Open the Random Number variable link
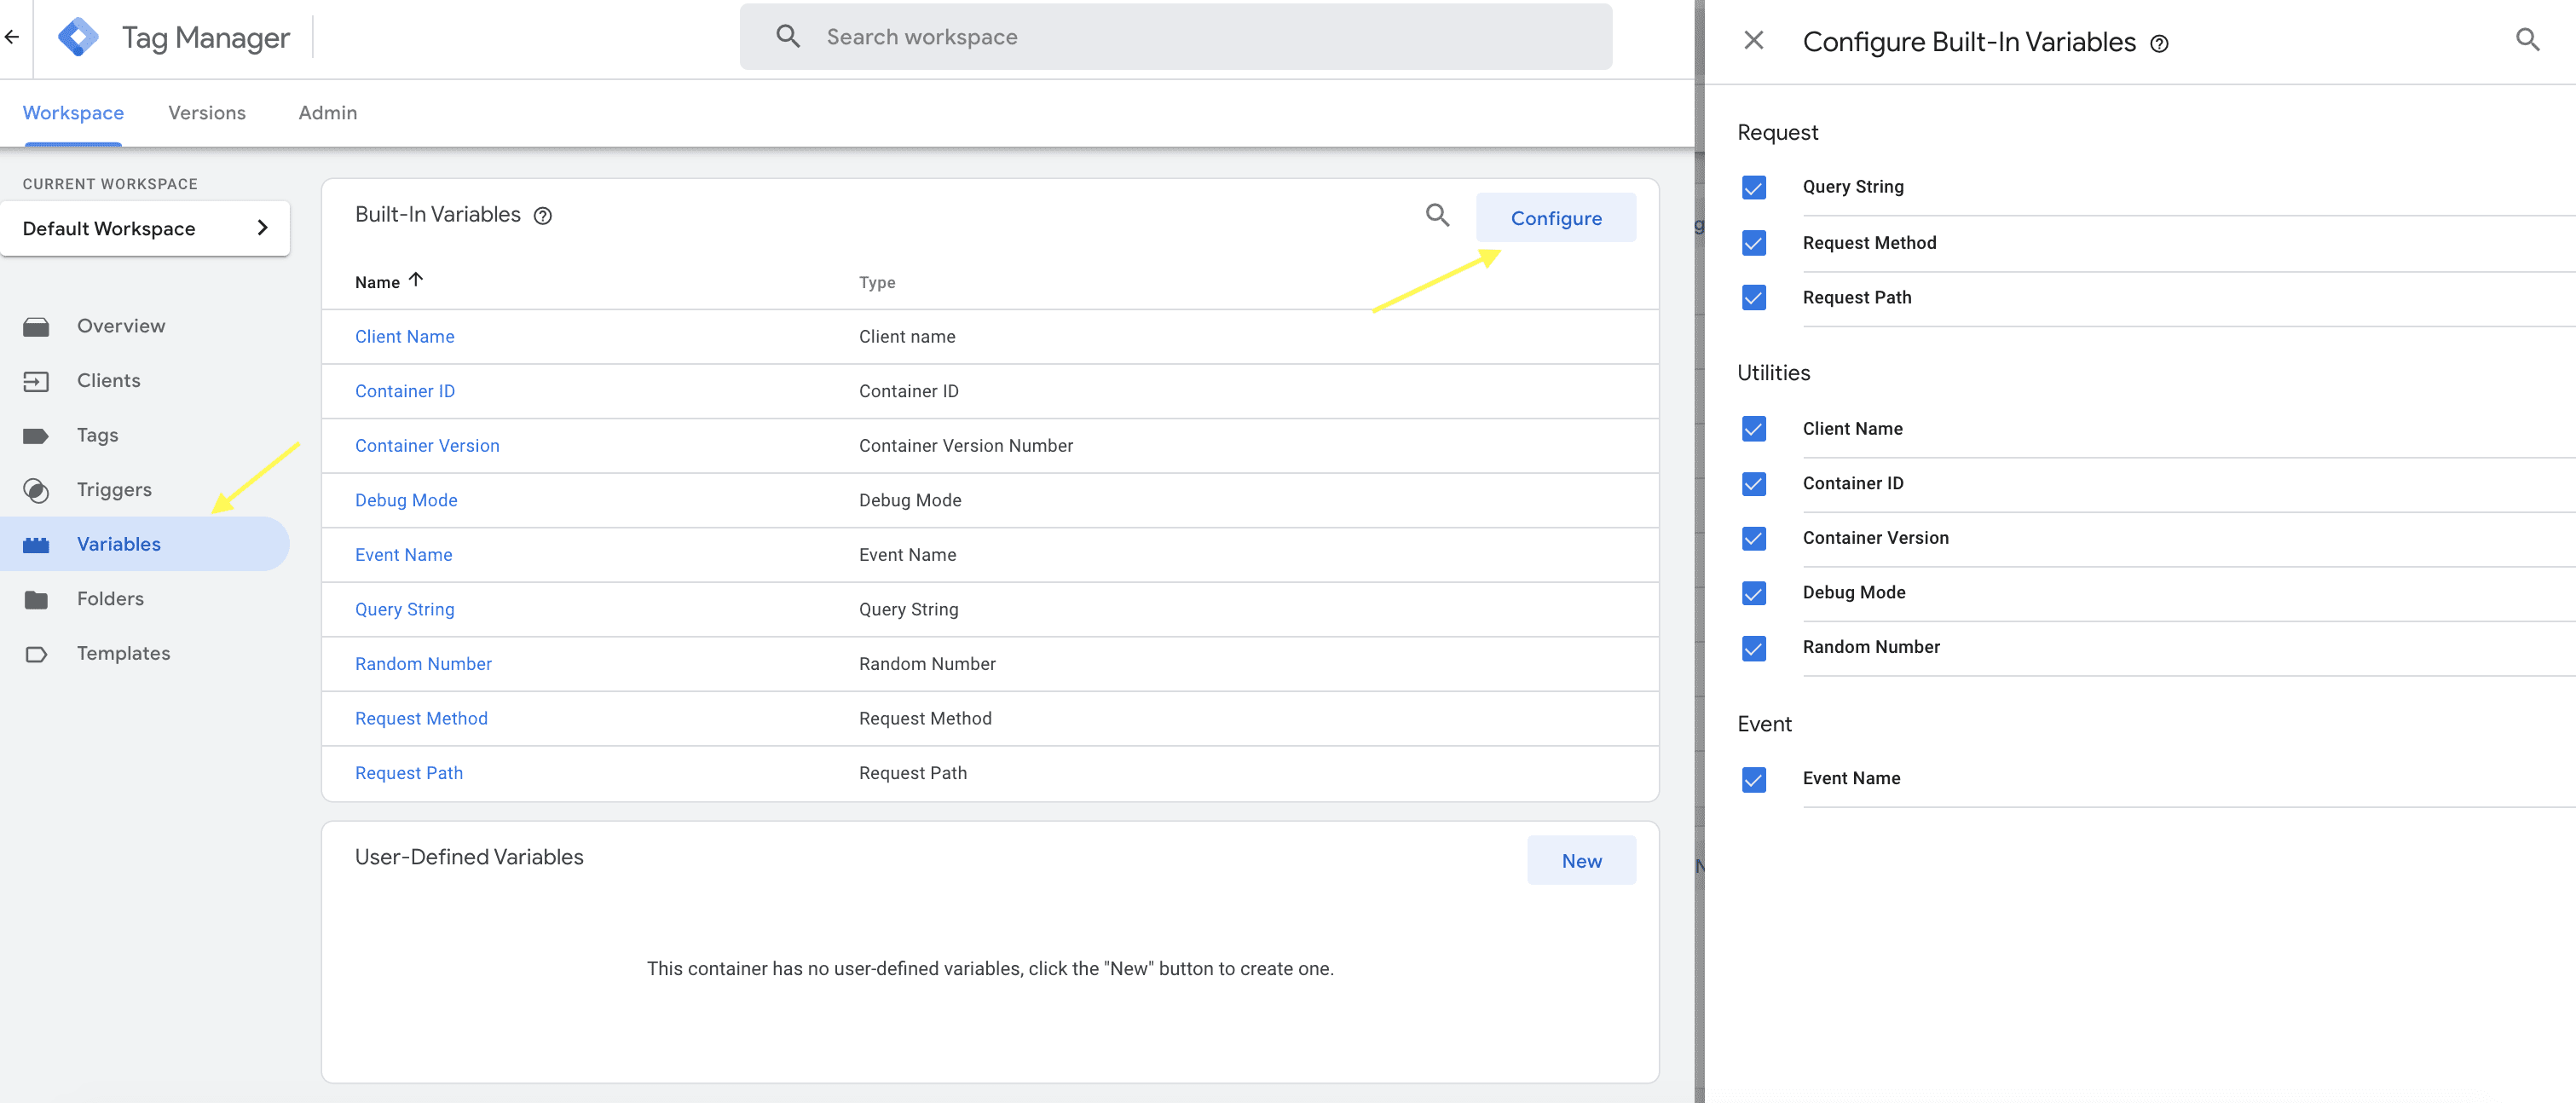The image size is (2576, 1103). 423,664
